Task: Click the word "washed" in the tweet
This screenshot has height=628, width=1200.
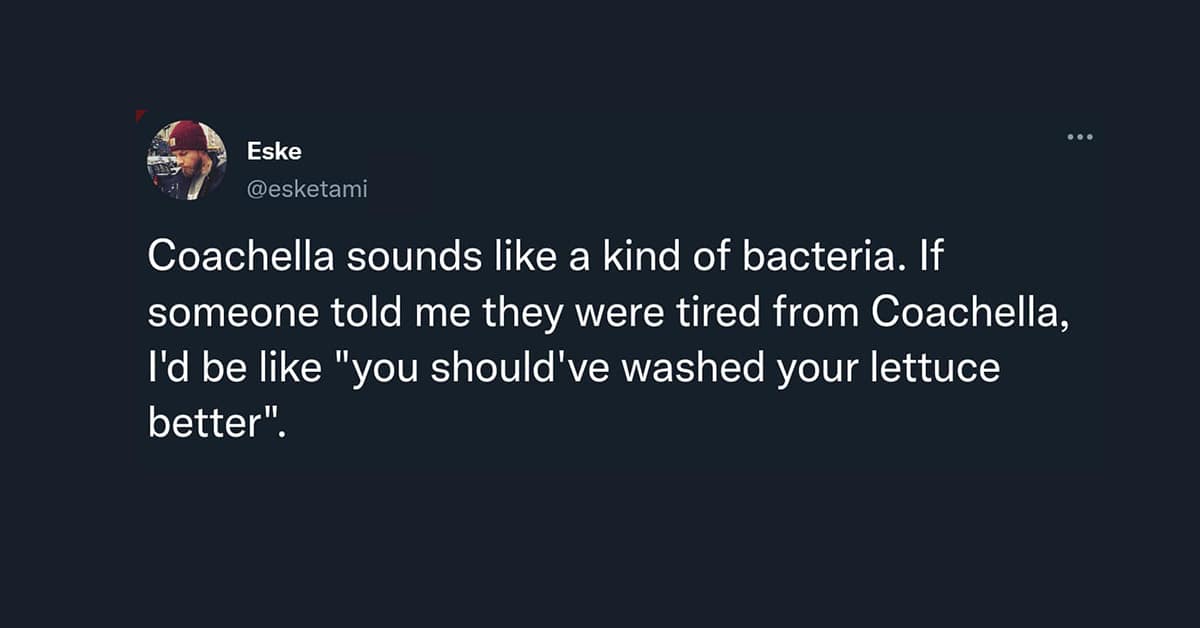Action: tap(682, 369)
